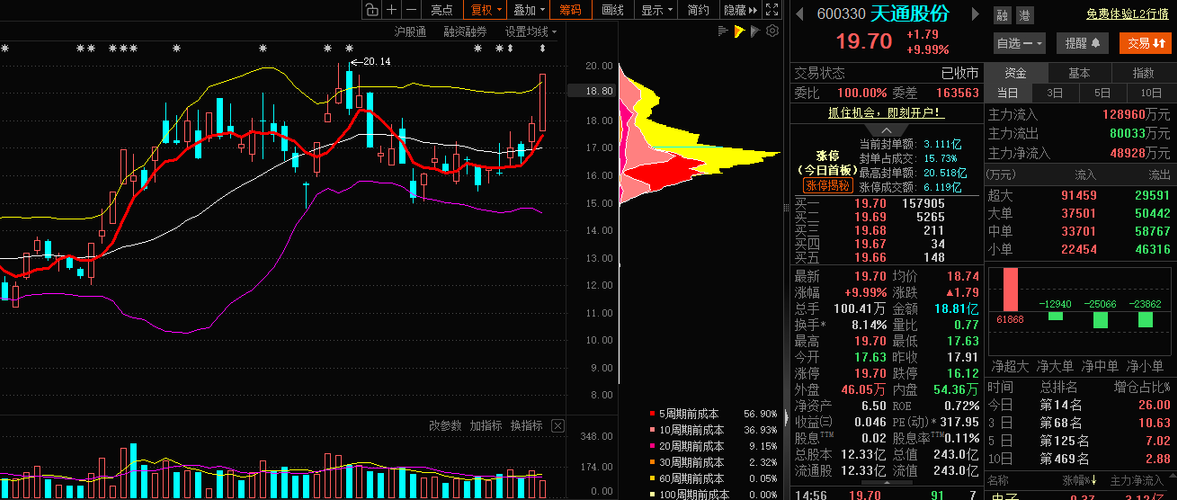The height and width of the screenshot is (500, 1177).
Task: Click the orange 交易 trade button
Action: point(1146,44)
